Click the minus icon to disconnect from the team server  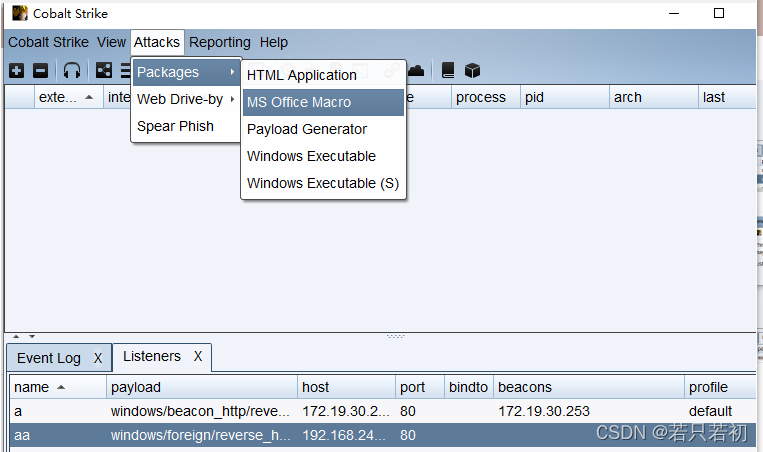pyautogui.click(x=40, y=71)
